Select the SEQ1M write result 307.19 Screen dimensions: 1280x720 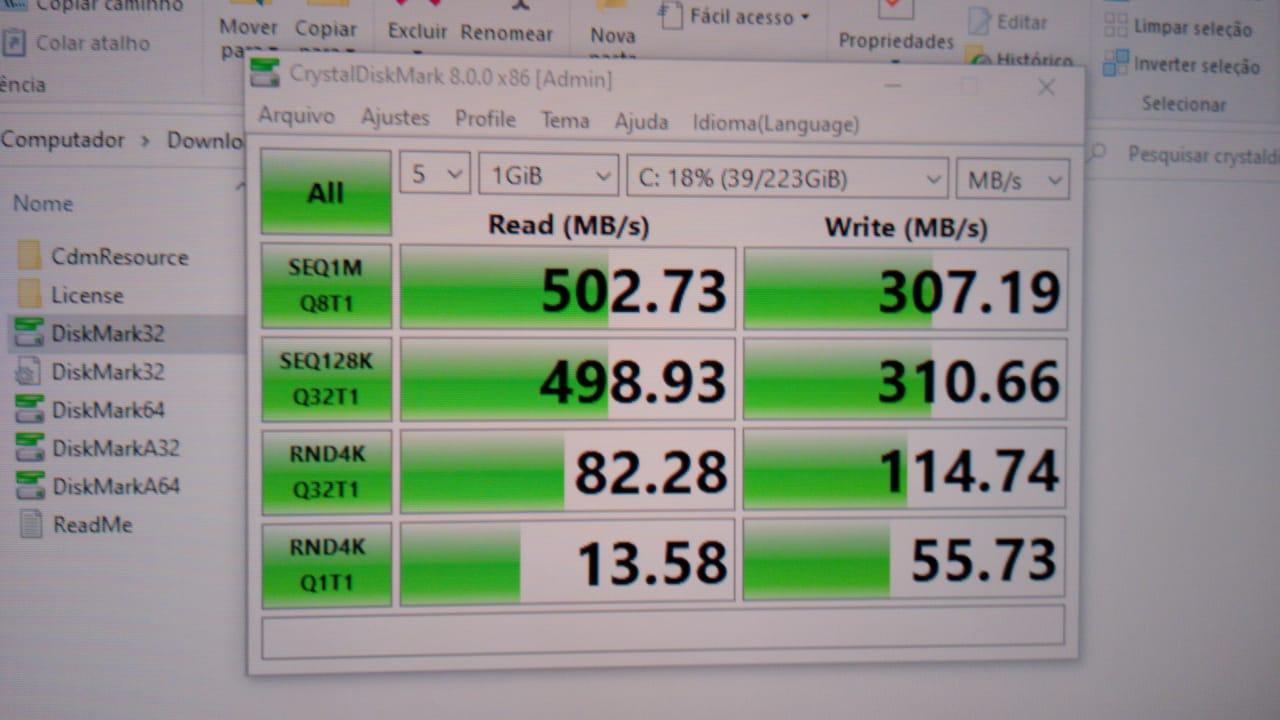click(x=906, y=290)
